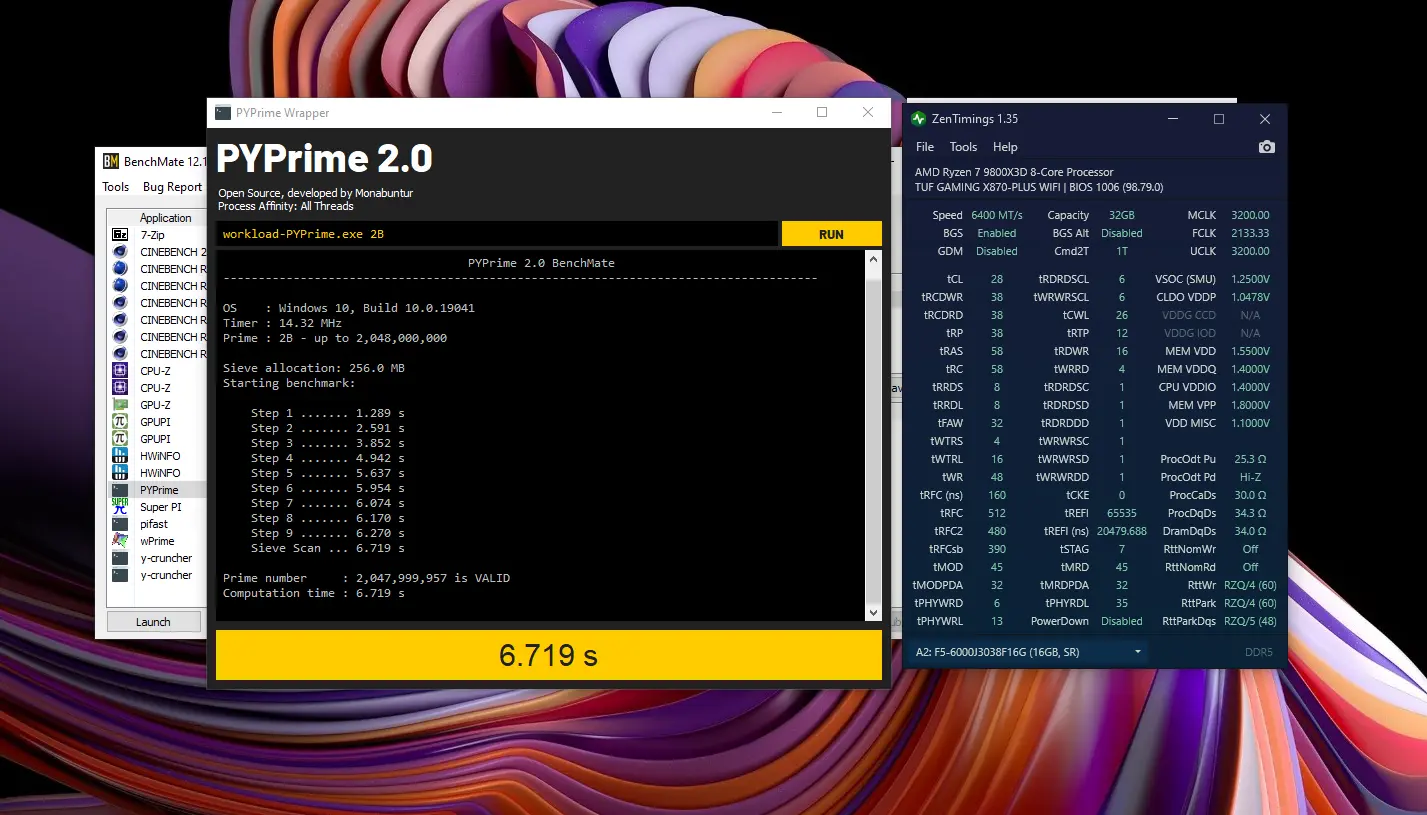
Task: Click the Process Affinity: All Threads text
Action: pyautogui.click(x=286, y=206)
